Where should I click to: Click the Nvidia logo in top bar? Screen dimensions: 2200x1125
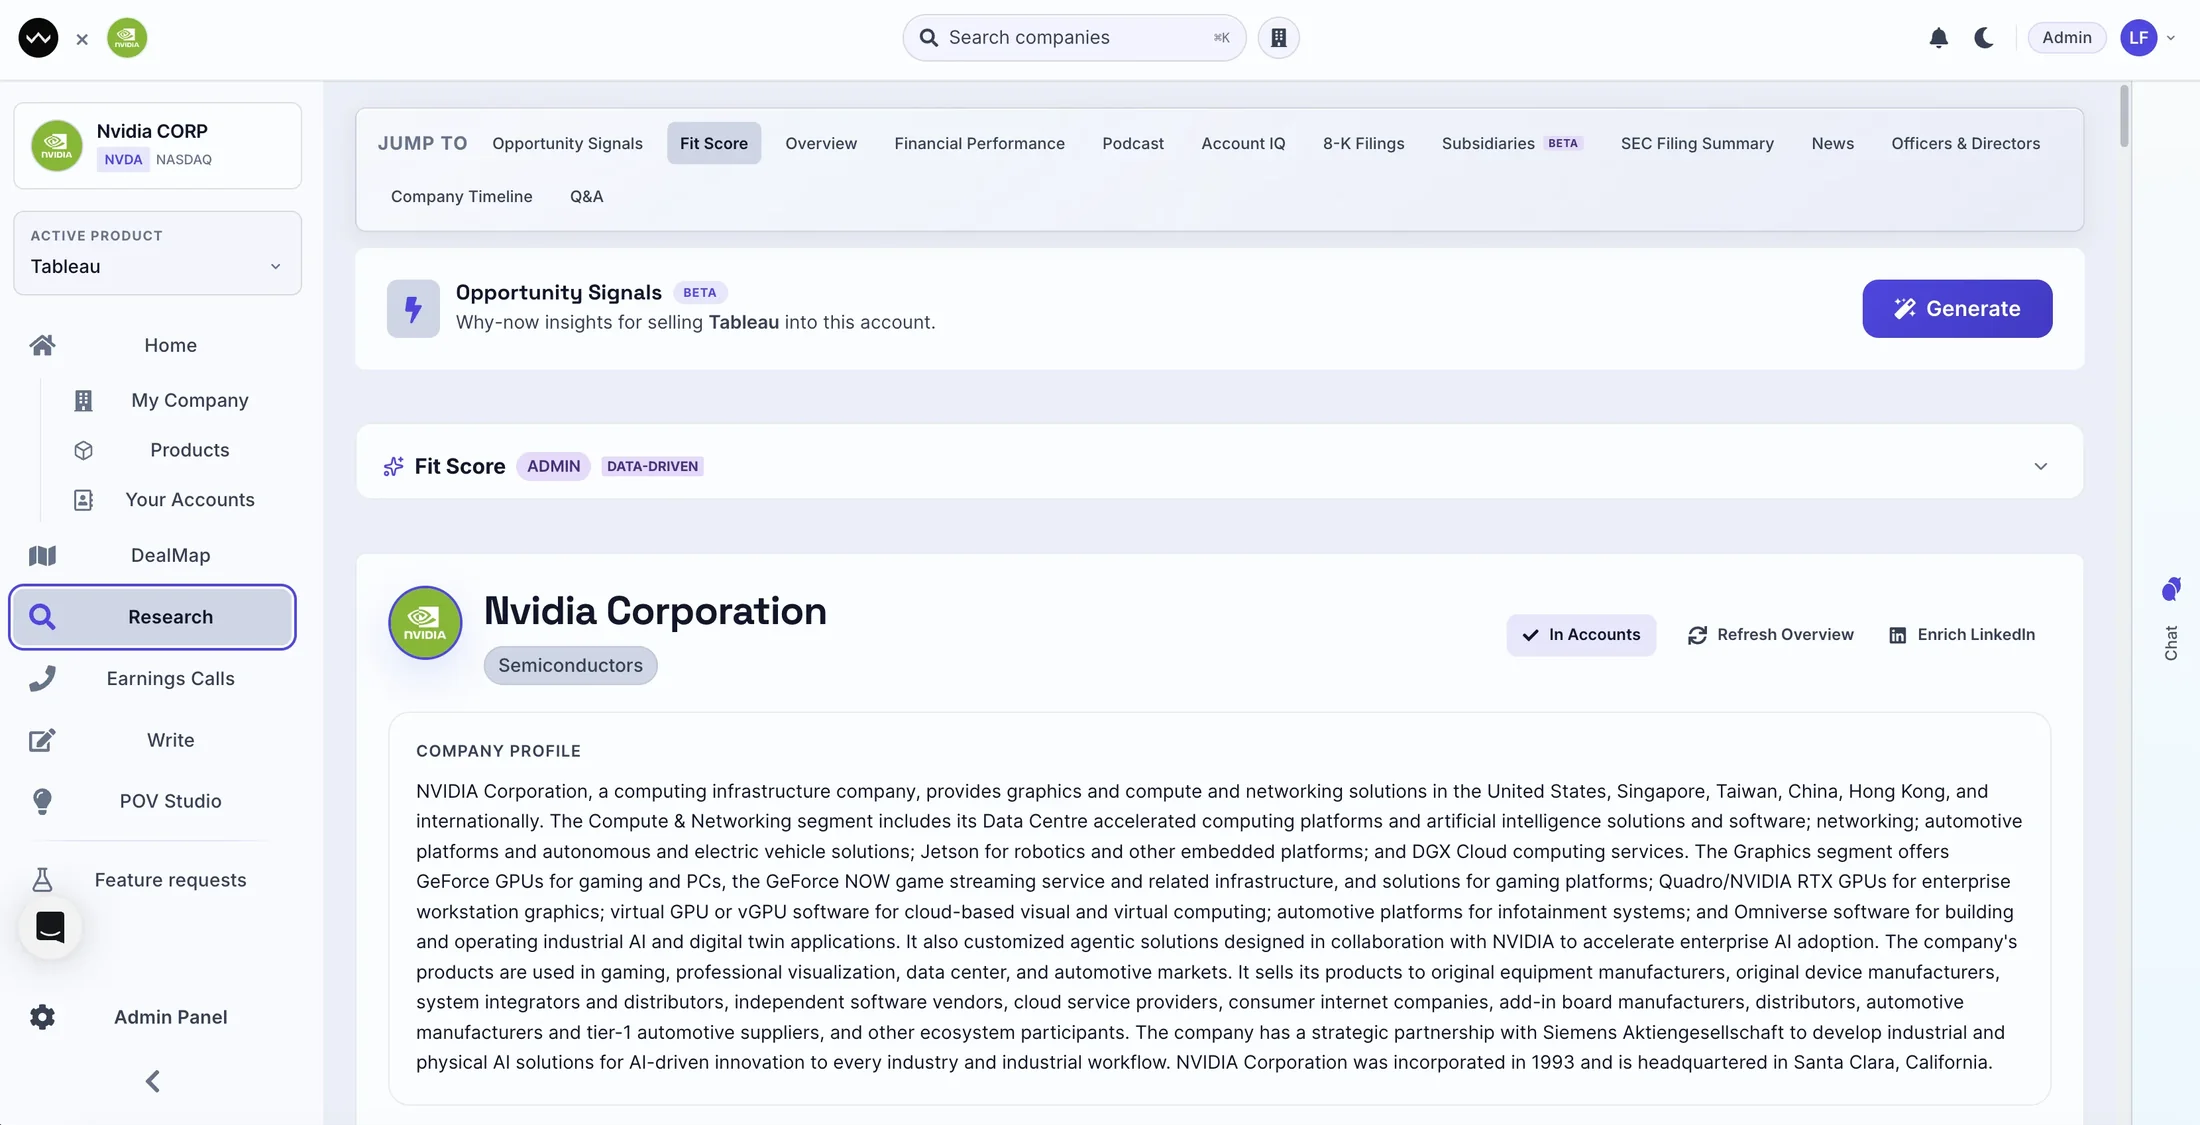point(127,38)
